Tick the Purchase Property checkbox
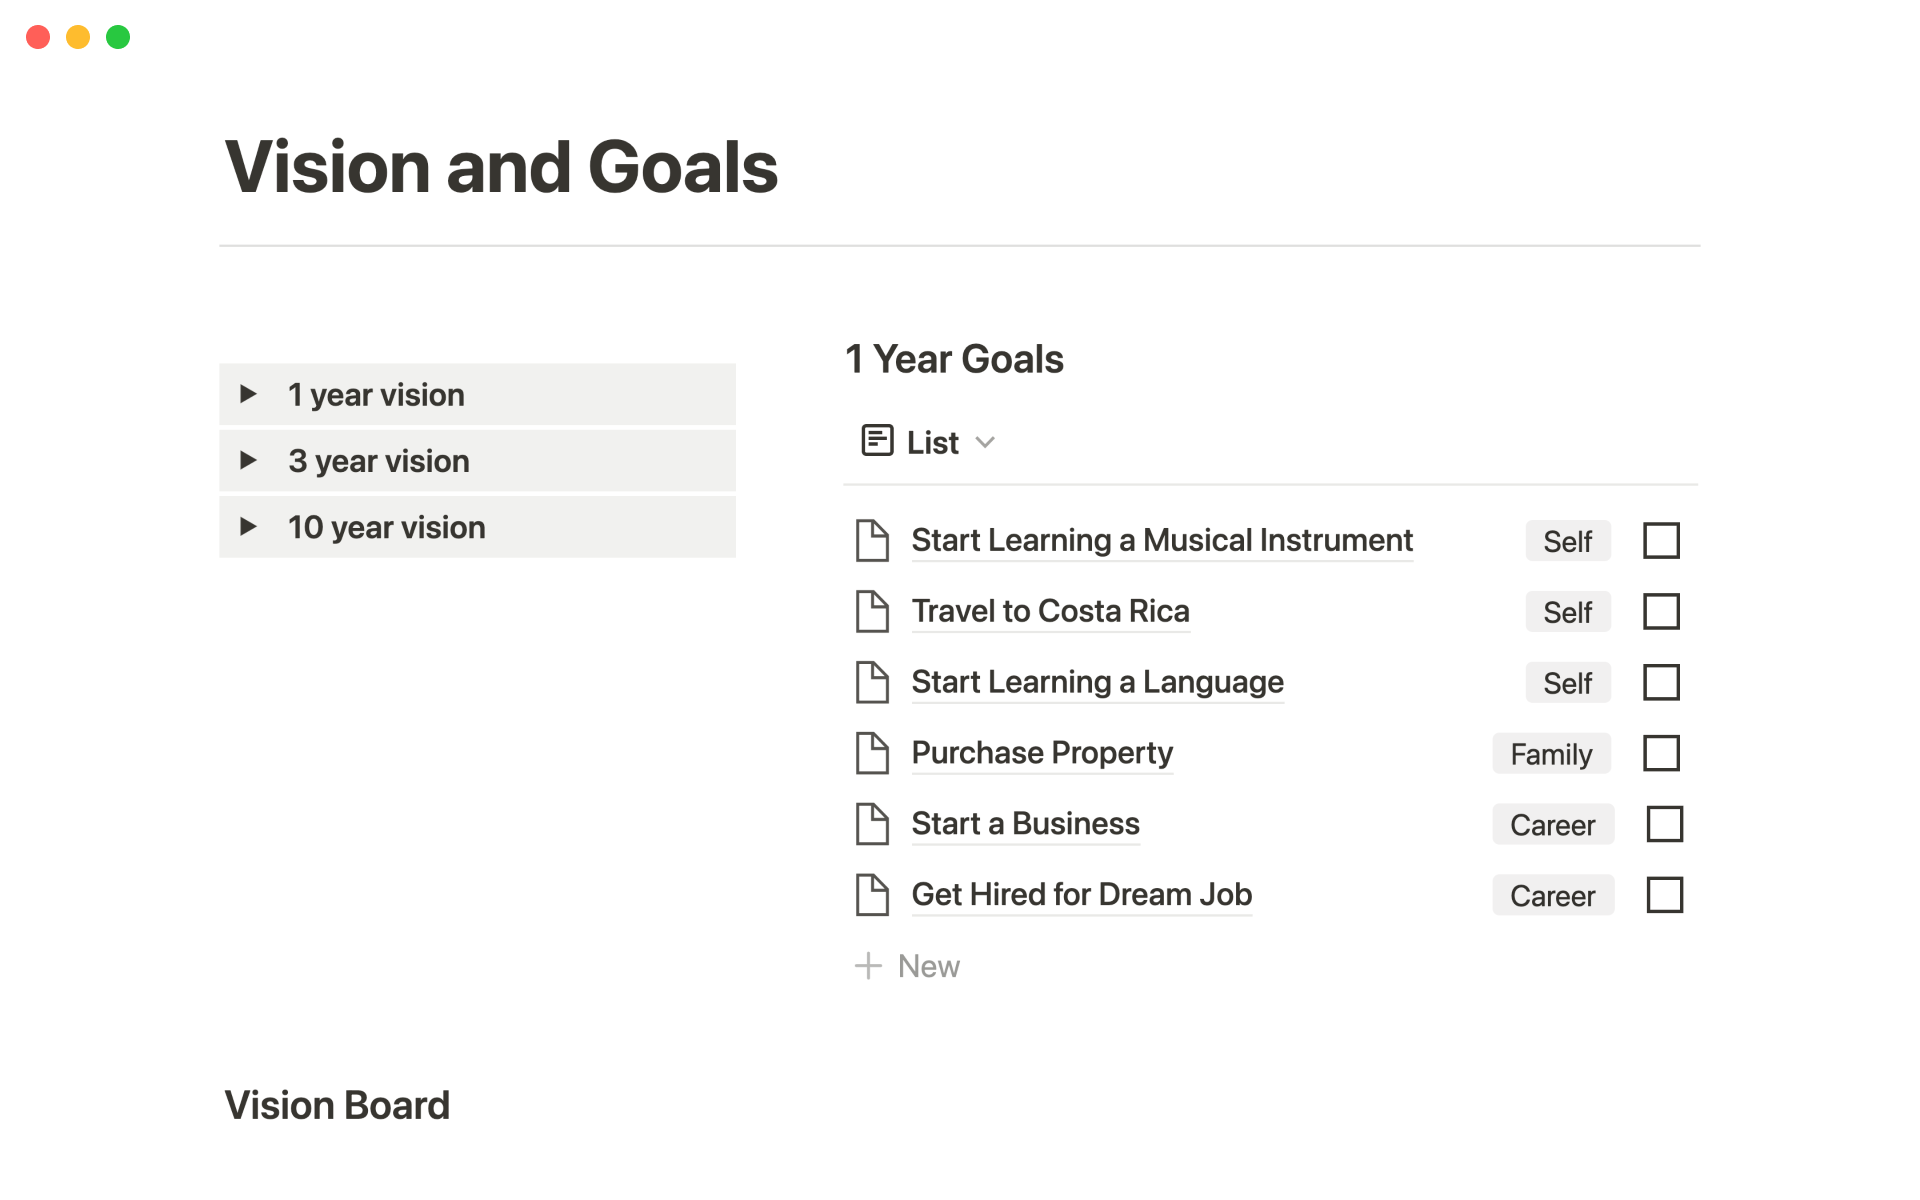 tap(1661, 754)
